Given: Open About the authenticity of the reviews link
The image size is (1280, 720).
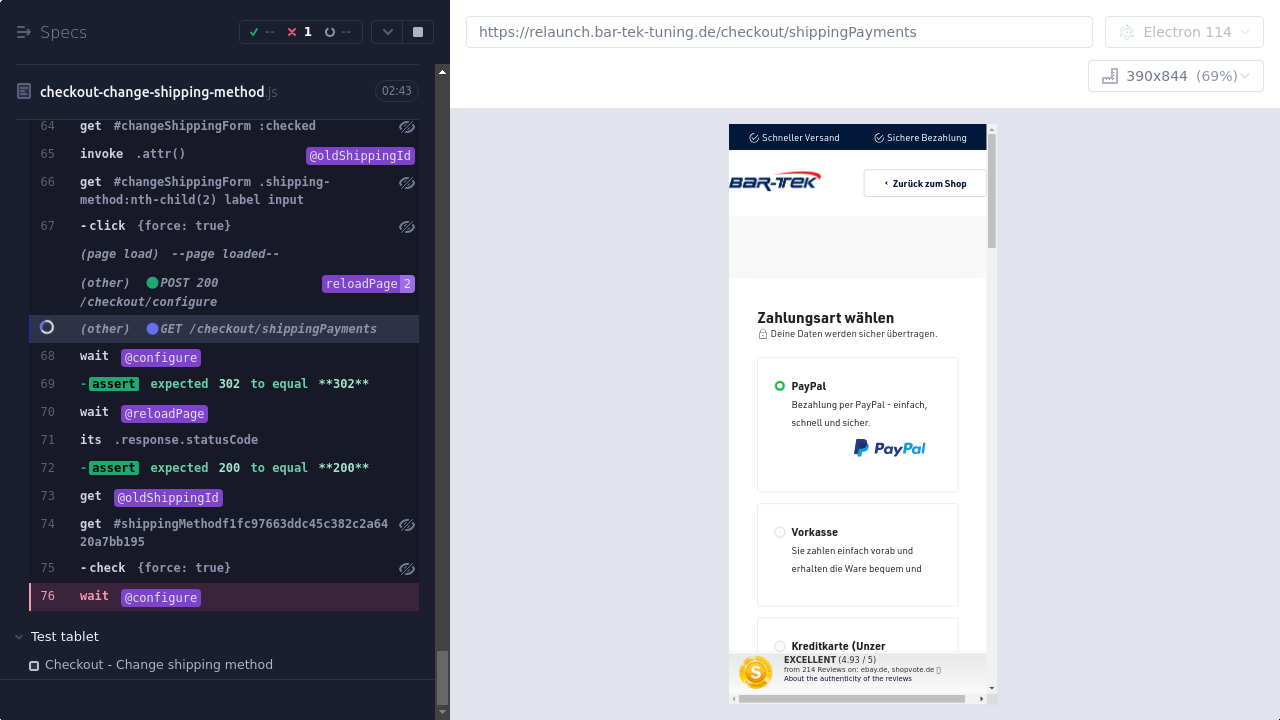Looking at the screenshot, I should coord(847,679).
